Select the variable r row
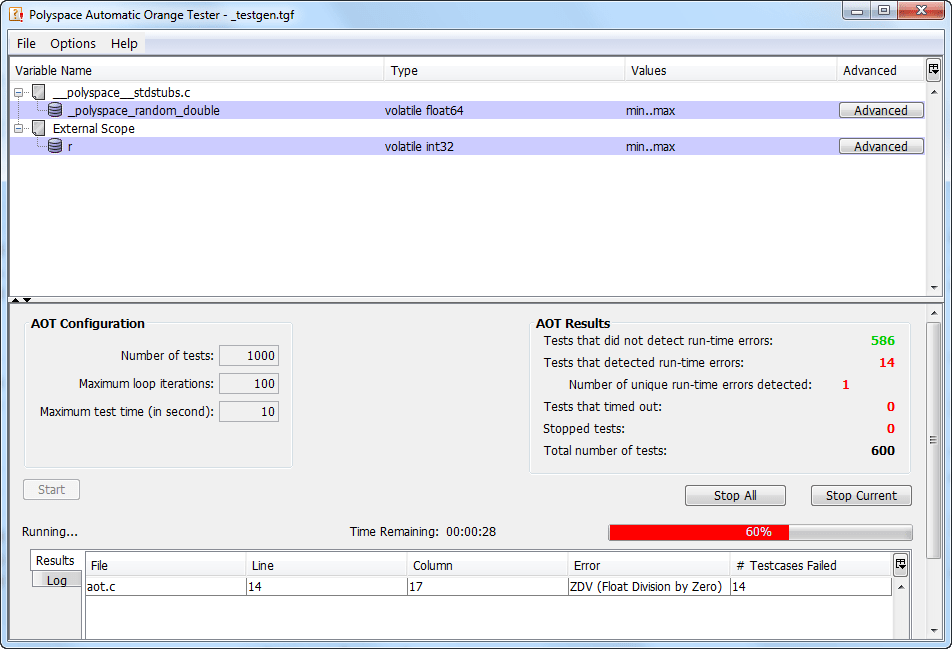The width and height of the screenshot is (952, 649). pos(467,146)
